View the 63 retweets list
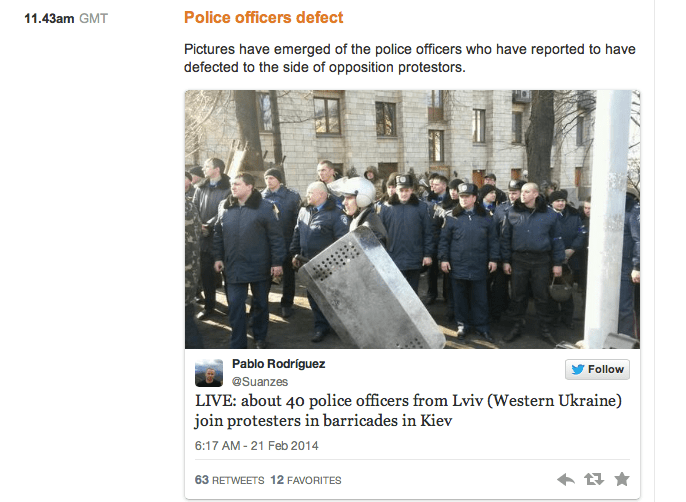The image size is (686, 502). (x=229, y=480)
